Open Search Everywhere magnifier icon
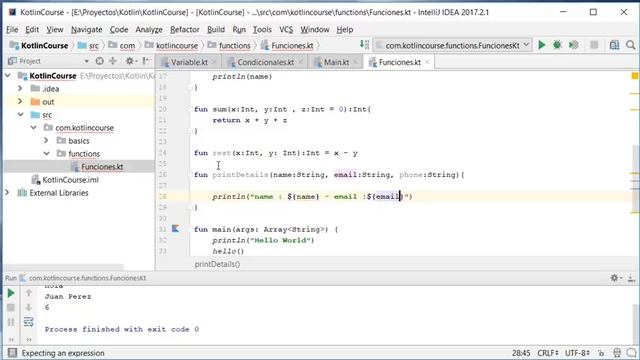The width and height of the screenshot is (640, 360). (x=631, y=45)
